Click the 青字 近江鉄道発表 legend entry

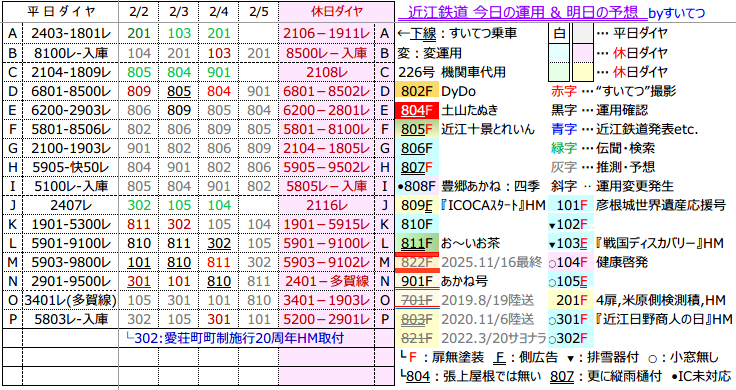624,129
